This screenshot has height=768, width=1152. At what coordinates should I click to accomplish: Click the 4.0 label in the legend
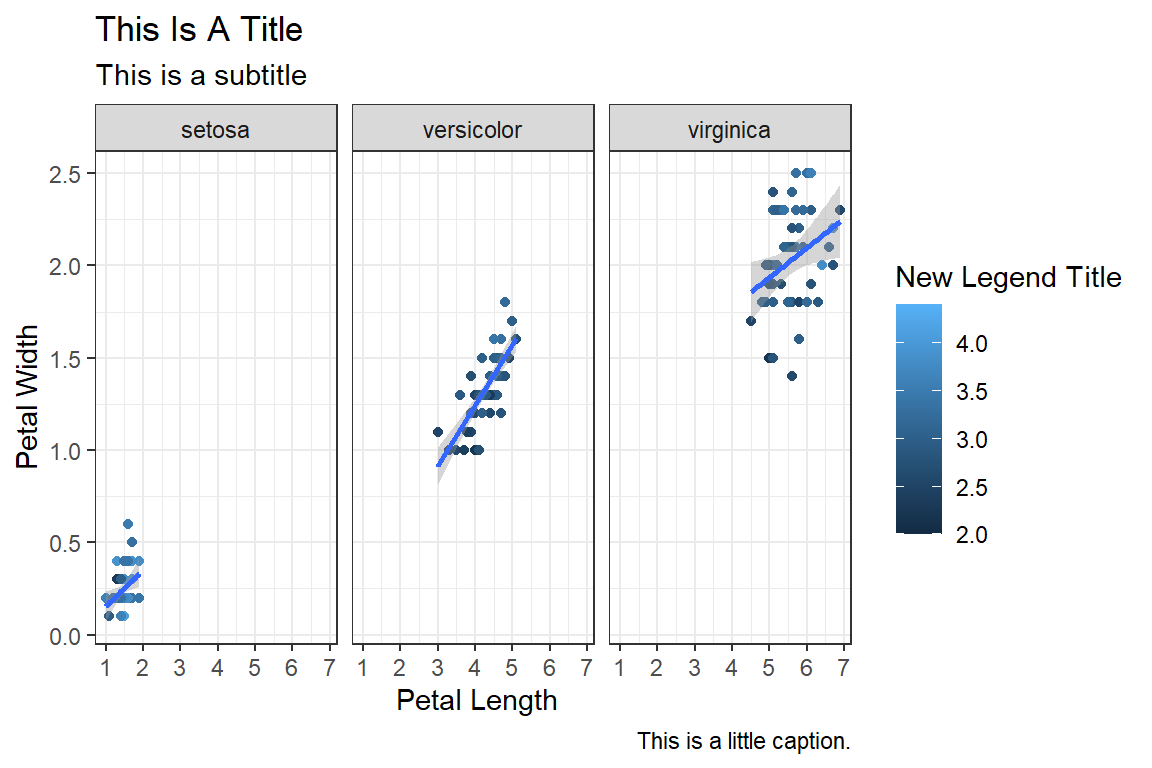973,343
